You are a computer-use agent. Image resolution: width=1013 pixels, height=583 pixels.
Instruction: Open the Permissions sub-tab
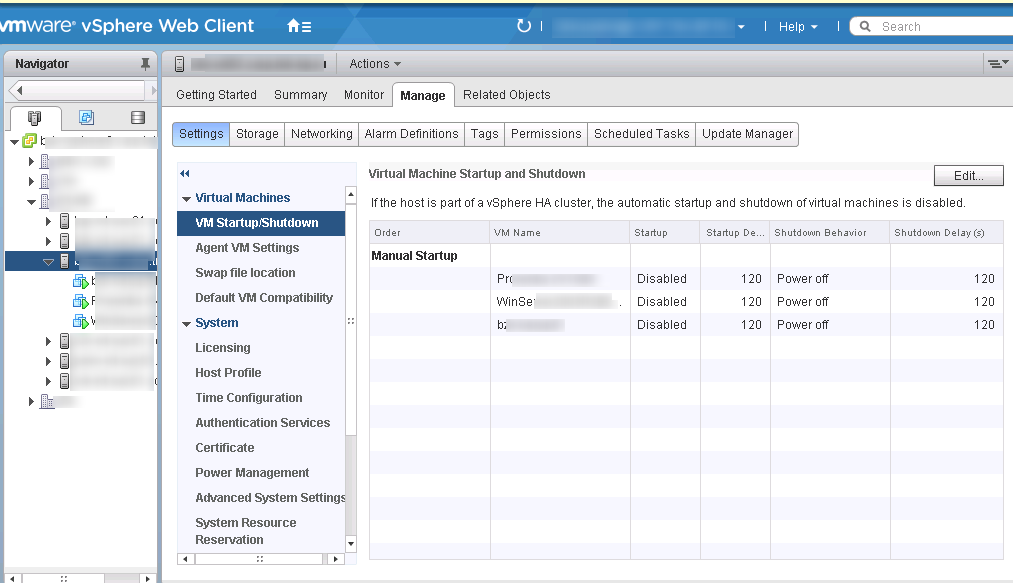(546, 134)
